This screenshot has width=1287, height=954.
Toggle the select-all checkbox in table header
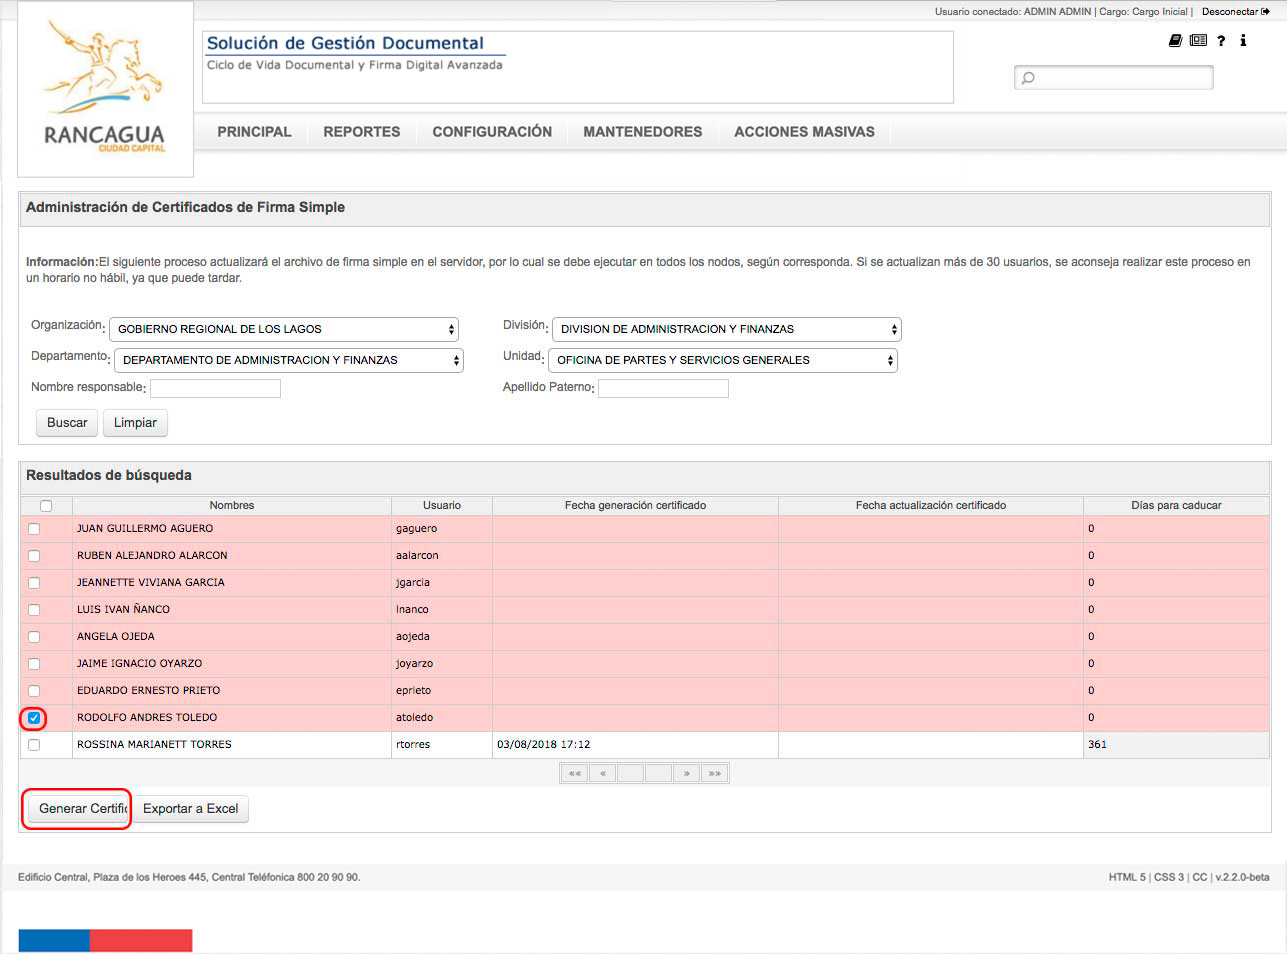click(46, 506)
